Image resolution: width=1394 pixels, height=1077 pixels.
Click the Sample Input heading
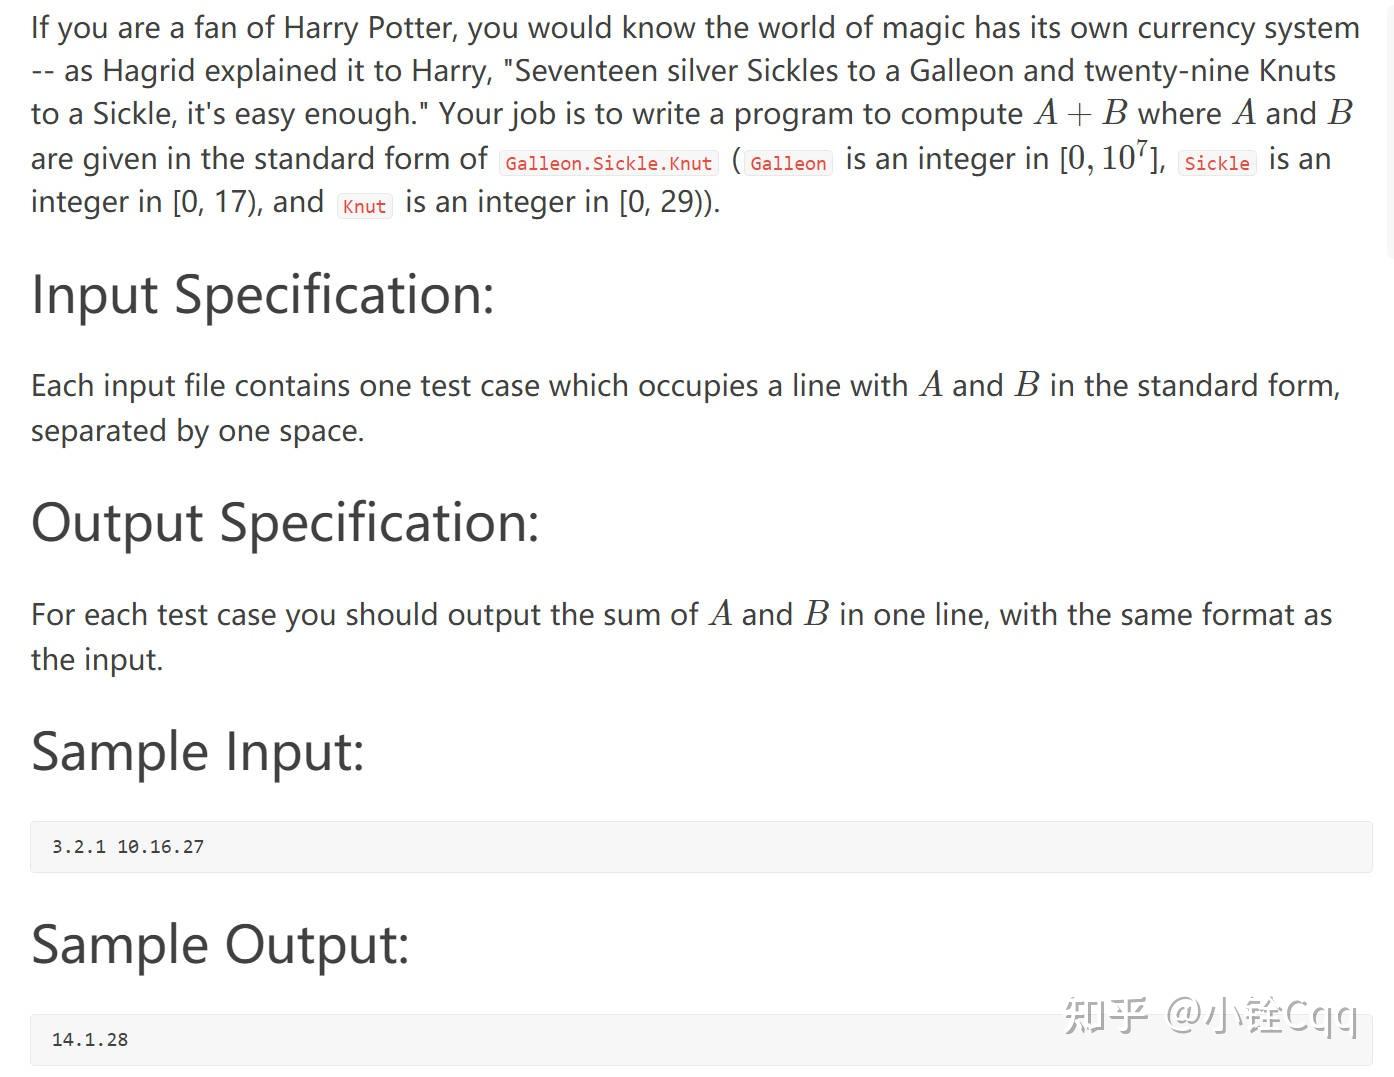coord(198,751)
